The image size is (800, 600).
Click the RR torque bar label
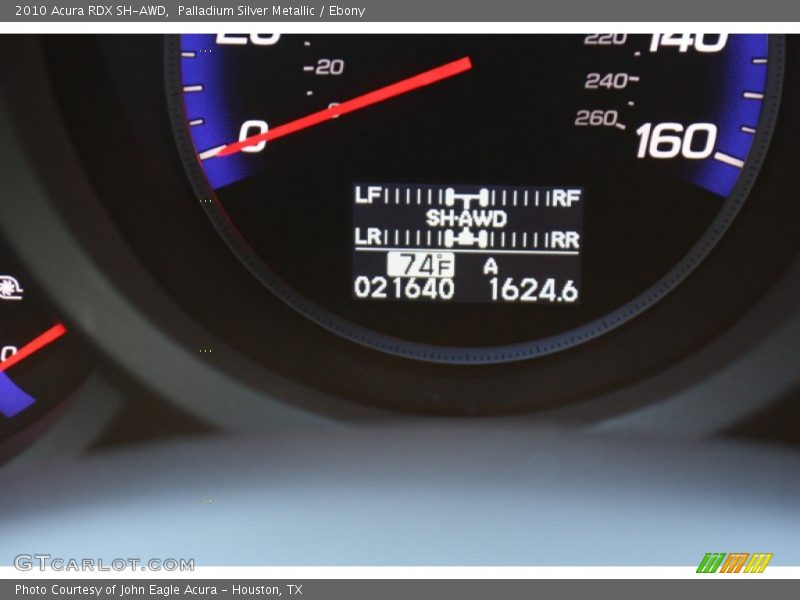pos(565,240)
